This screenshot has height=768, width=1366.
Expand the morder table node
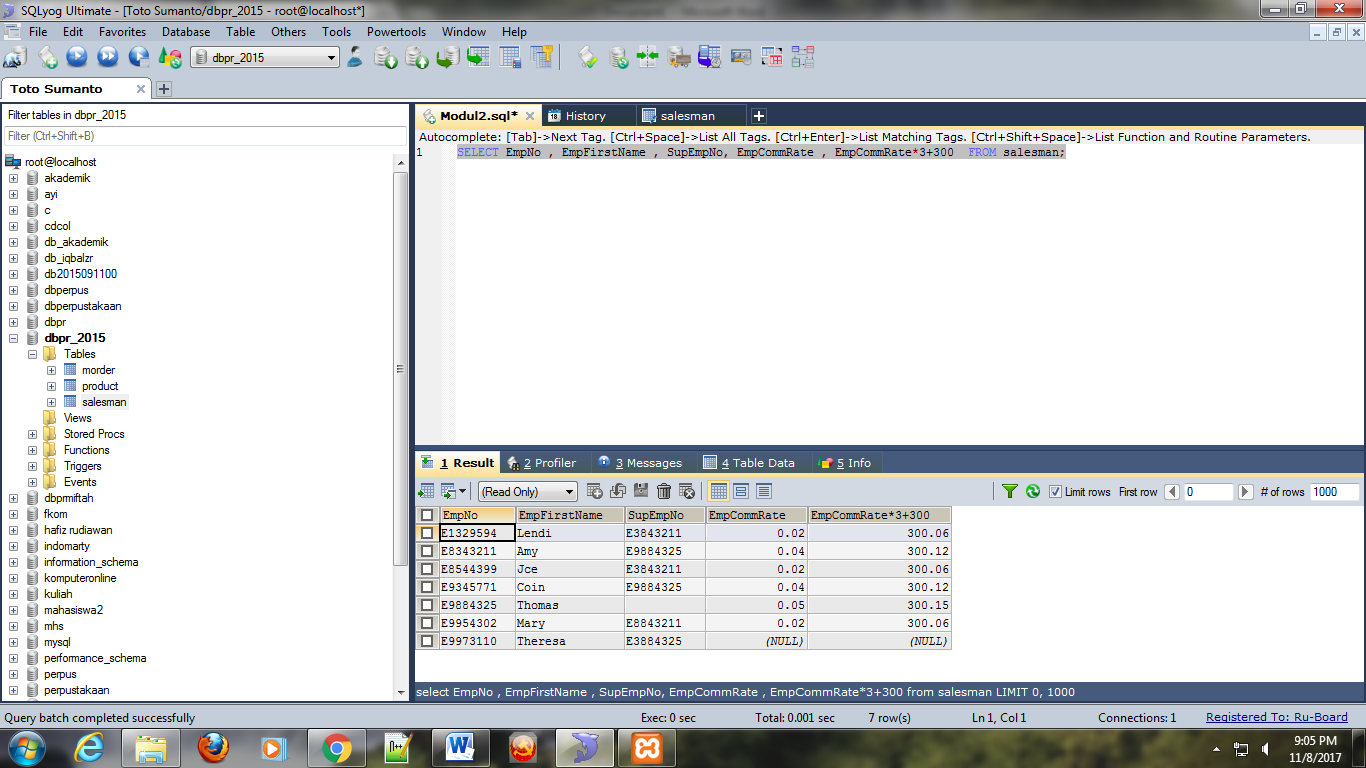pos(52,370)
